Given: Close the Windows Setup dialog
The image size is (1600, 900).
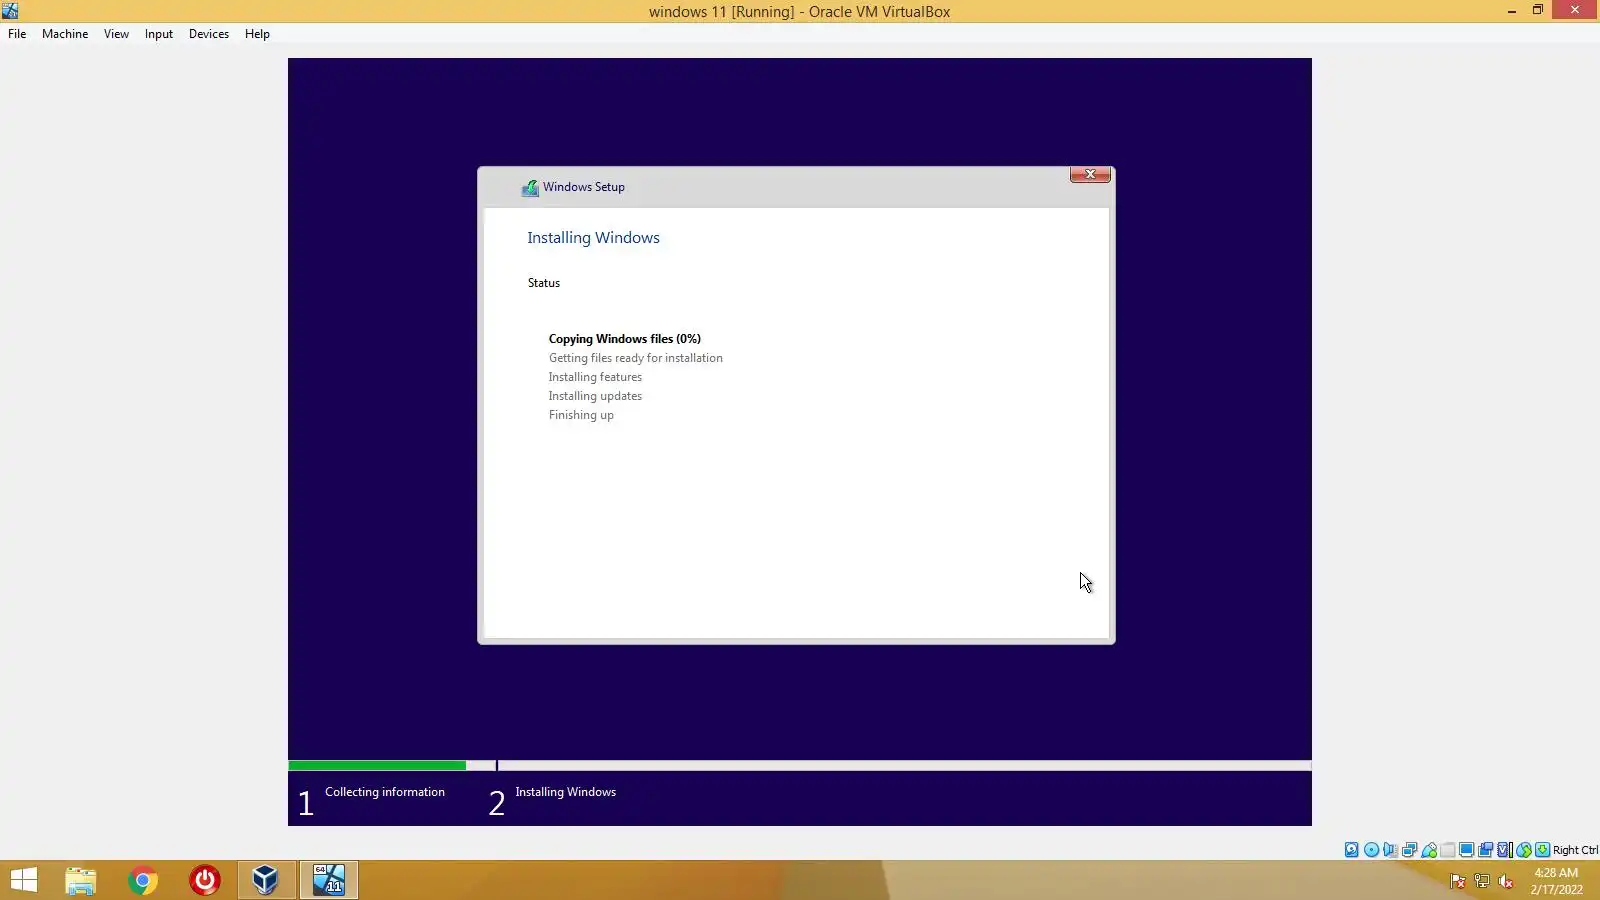Looking at the screenshot, I should coord(1090,175).
